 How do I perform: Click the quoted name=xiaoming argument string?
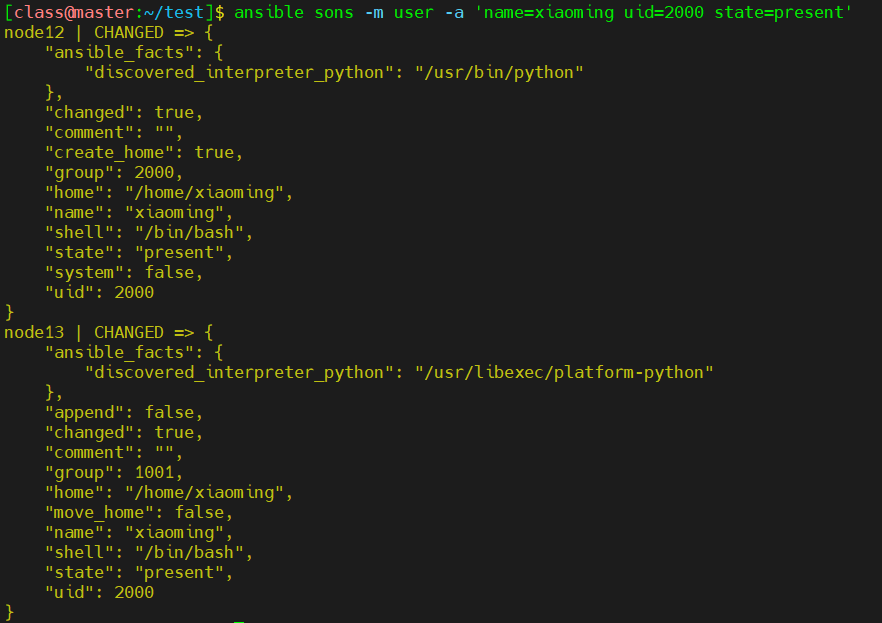click(544, 12)
